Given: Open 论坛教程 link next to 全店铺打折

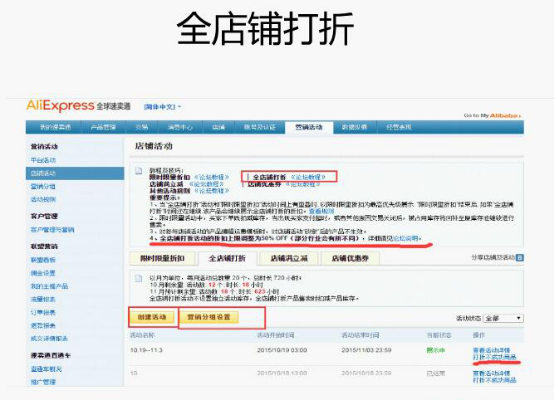Looking at the screenshot, I should pos(308,177).
